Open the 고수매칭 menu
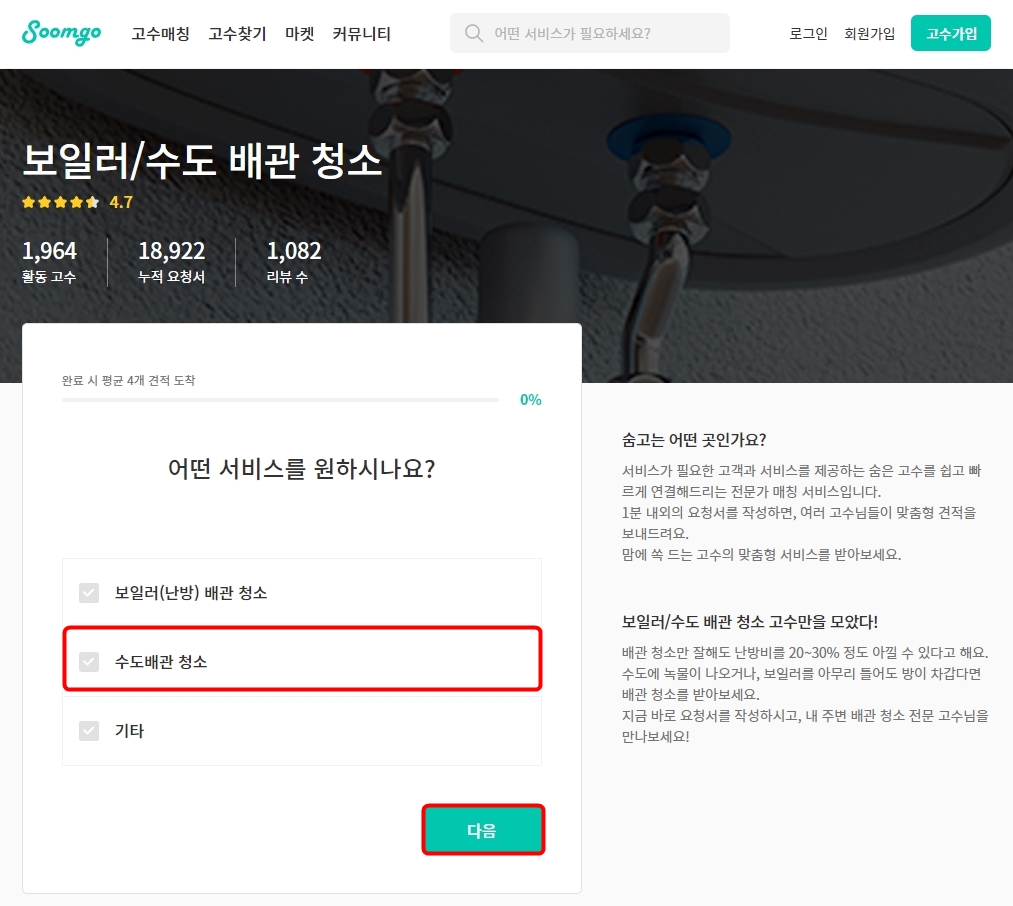Viewport: 1013px width, 906px height. (x=159, y=33)
